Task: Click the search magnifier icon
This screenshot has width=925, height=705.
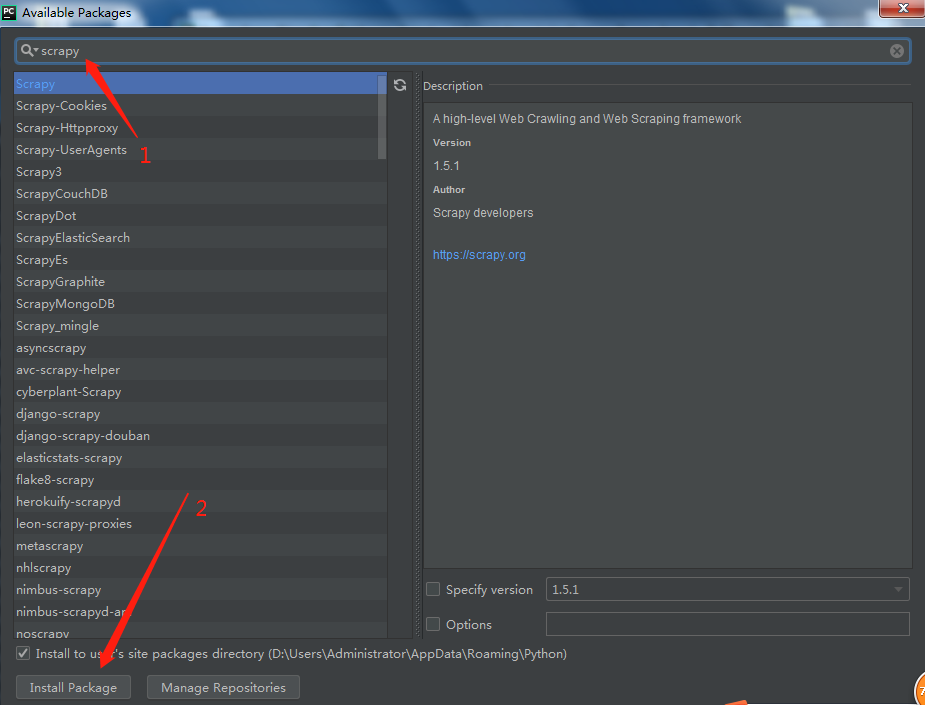Action: (x=27, y=51)
